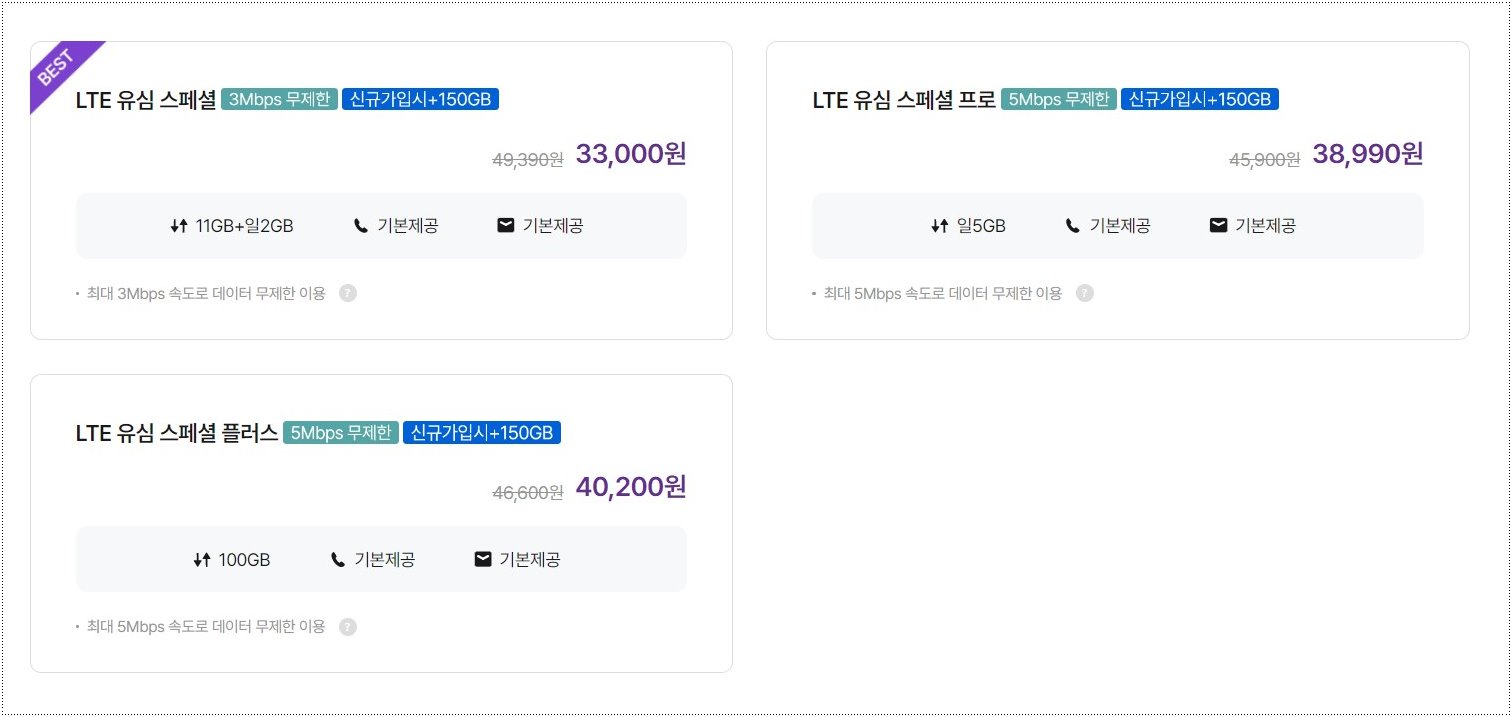Image resolution: width=1512 pixels, height=717 pixels.
Task: Click the data usage arrows icon showing 11GB+일2GB
Action: click(177, 225)
